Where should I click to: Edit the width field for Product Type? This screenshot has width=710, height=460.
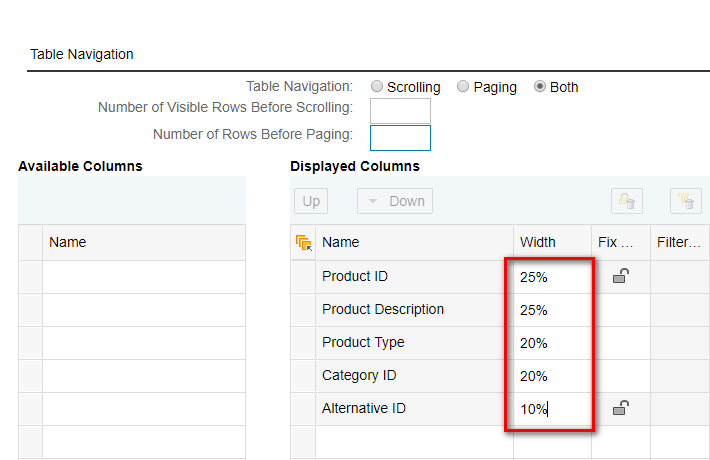550,343
